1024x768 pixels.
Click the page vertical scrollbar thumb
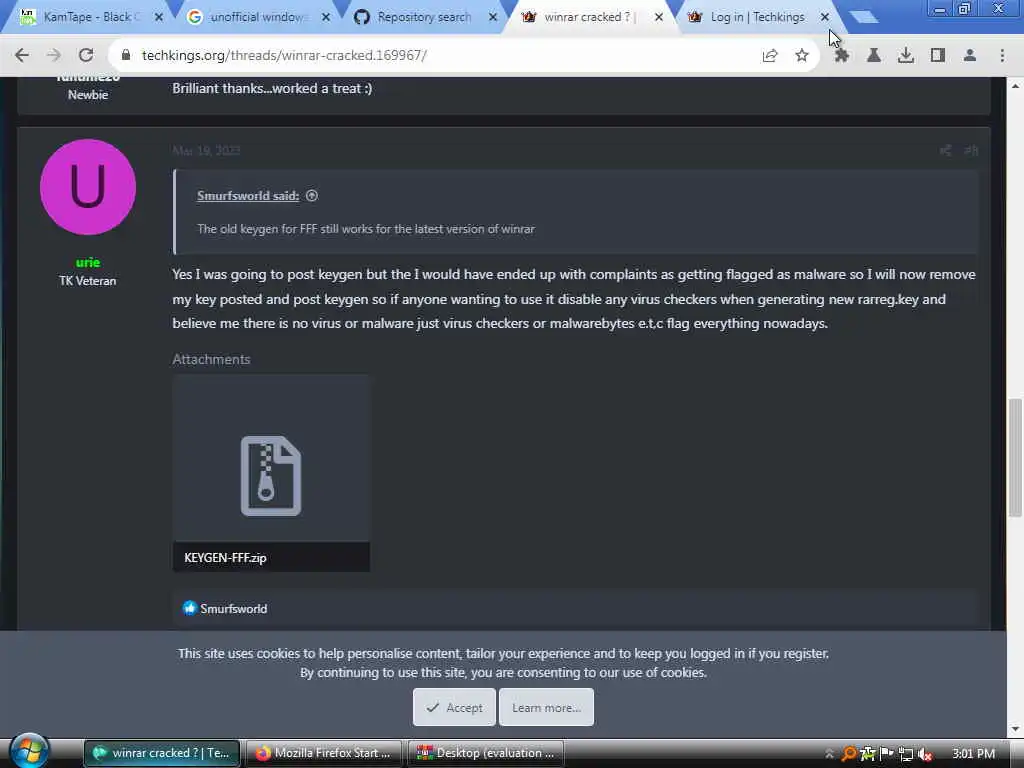tap(1015, 457)
